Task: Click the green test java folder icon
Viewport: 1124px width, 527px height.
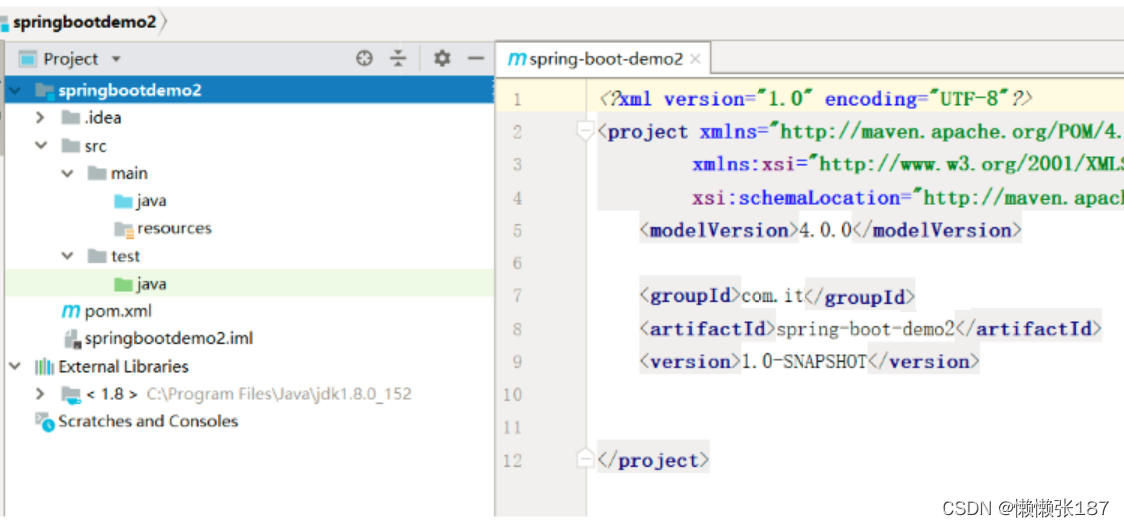Action: (123, 284)
